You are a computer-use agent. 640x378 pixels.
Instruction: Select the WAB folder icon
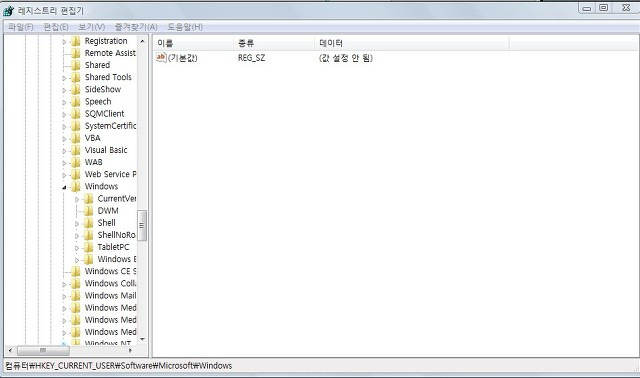point(76,162)
